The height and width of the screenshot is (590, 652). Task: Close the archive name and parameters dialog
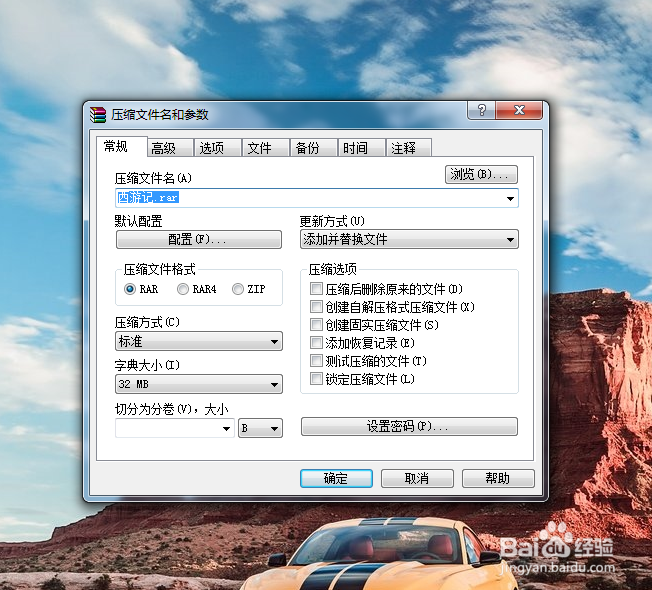coord(519,110)
